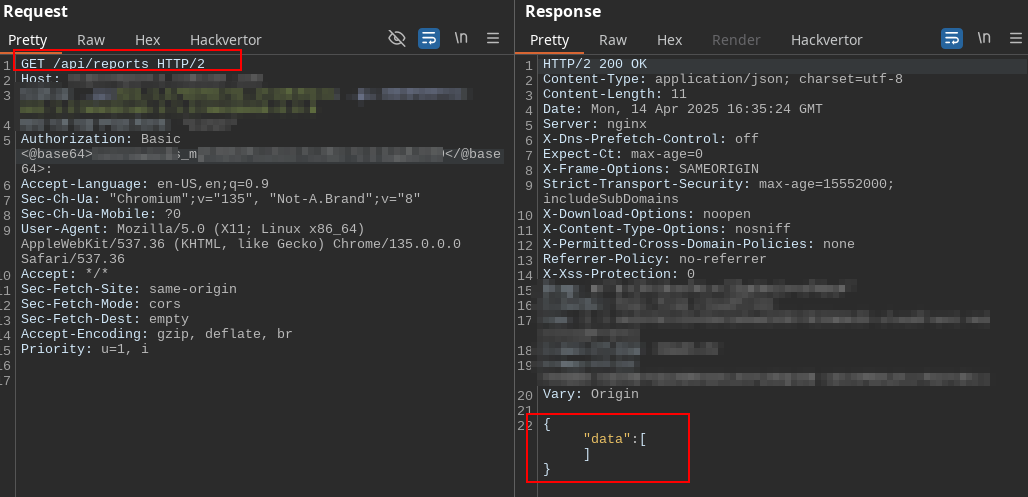The height and width of the screenshot is (497, 1028).
Task: Click the Sec-Fetch-Site: same-origin line
Action: click(x=128, y=289)
